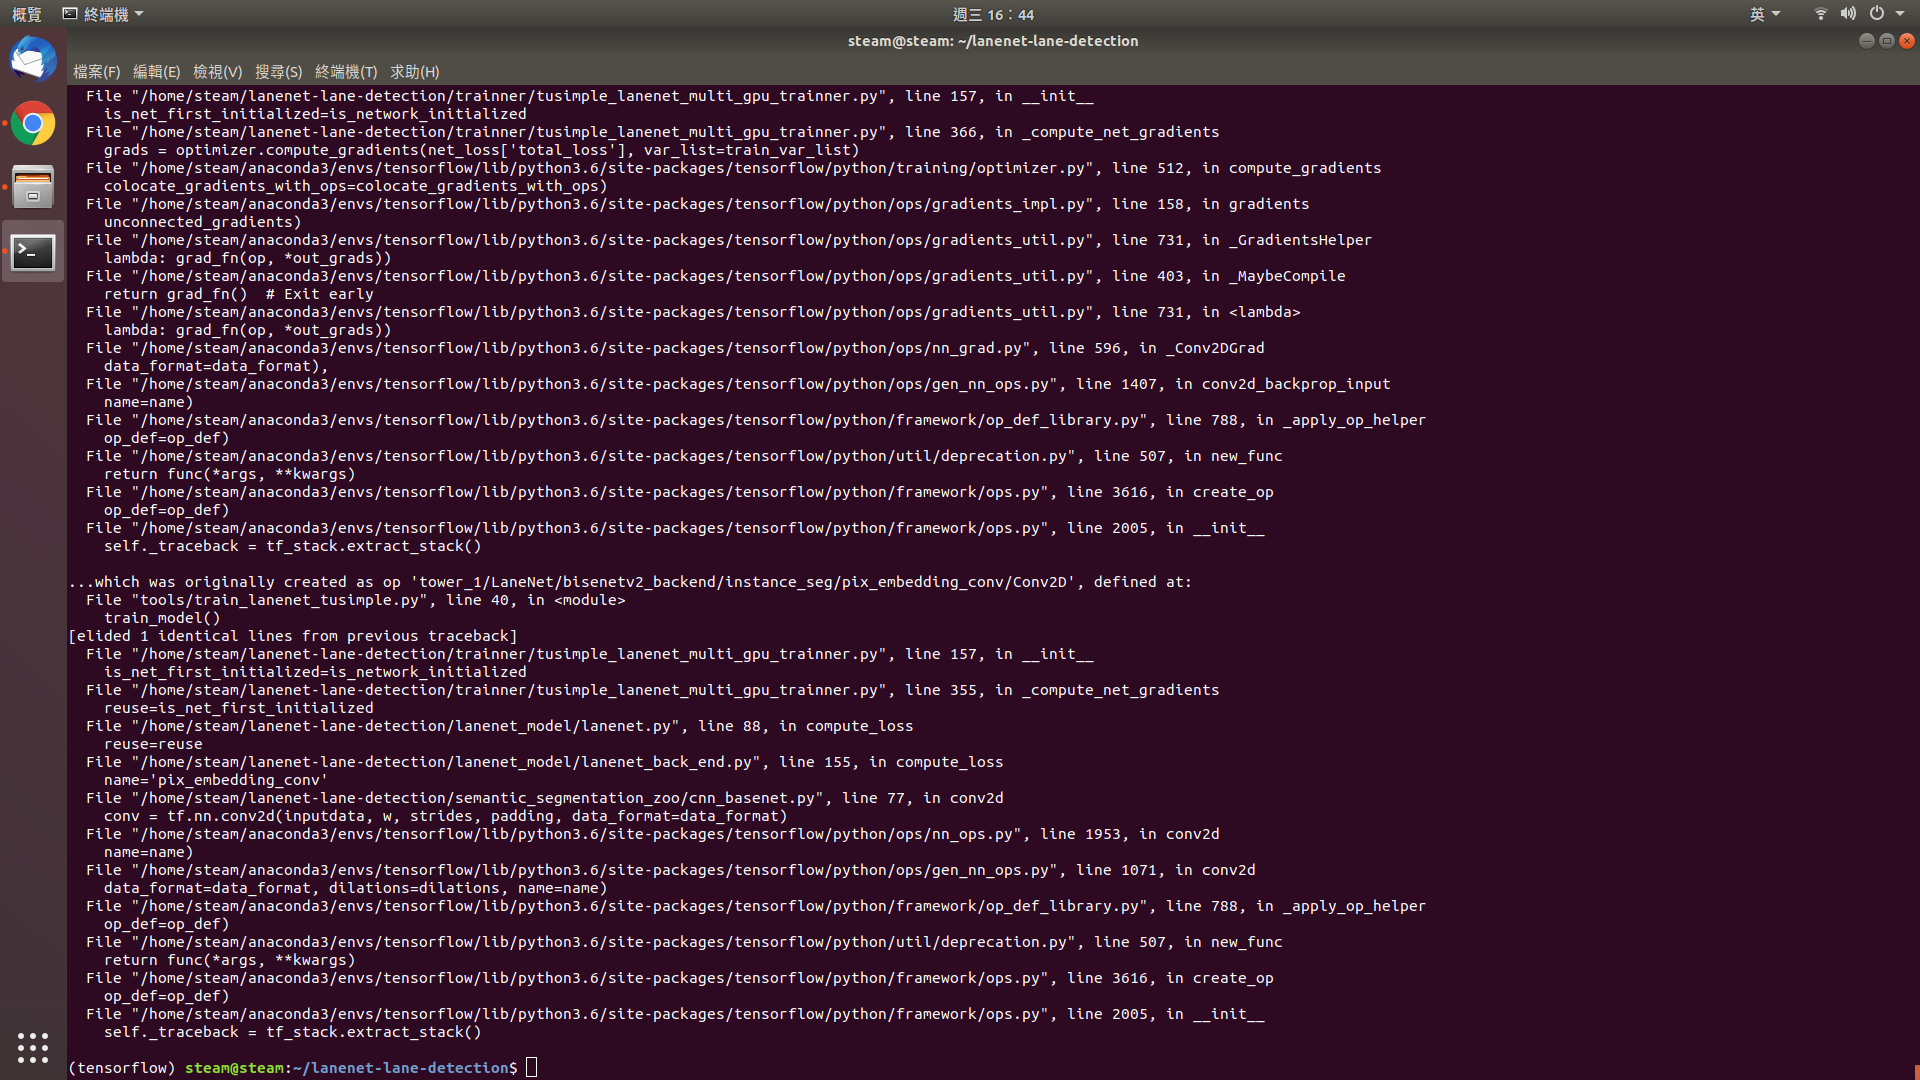Open the 終端機(T) menu
The width and height of the screenshot is (1920, 1080).
pos(345,71)
